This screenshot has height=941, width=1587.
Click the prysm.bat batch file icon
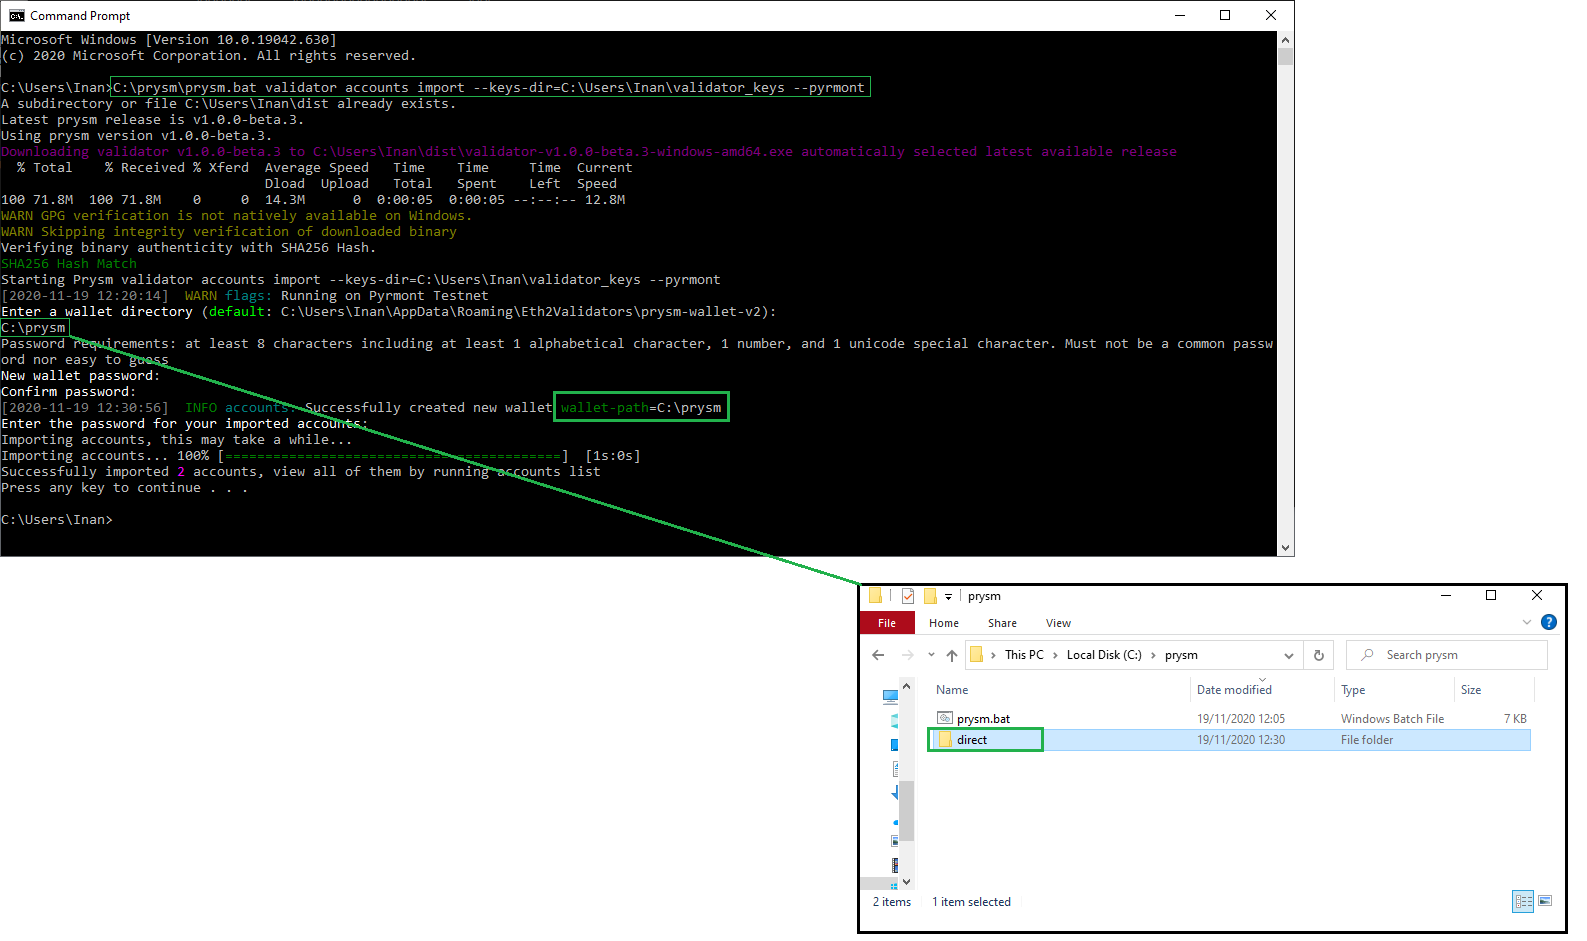[x=944, y=718]
